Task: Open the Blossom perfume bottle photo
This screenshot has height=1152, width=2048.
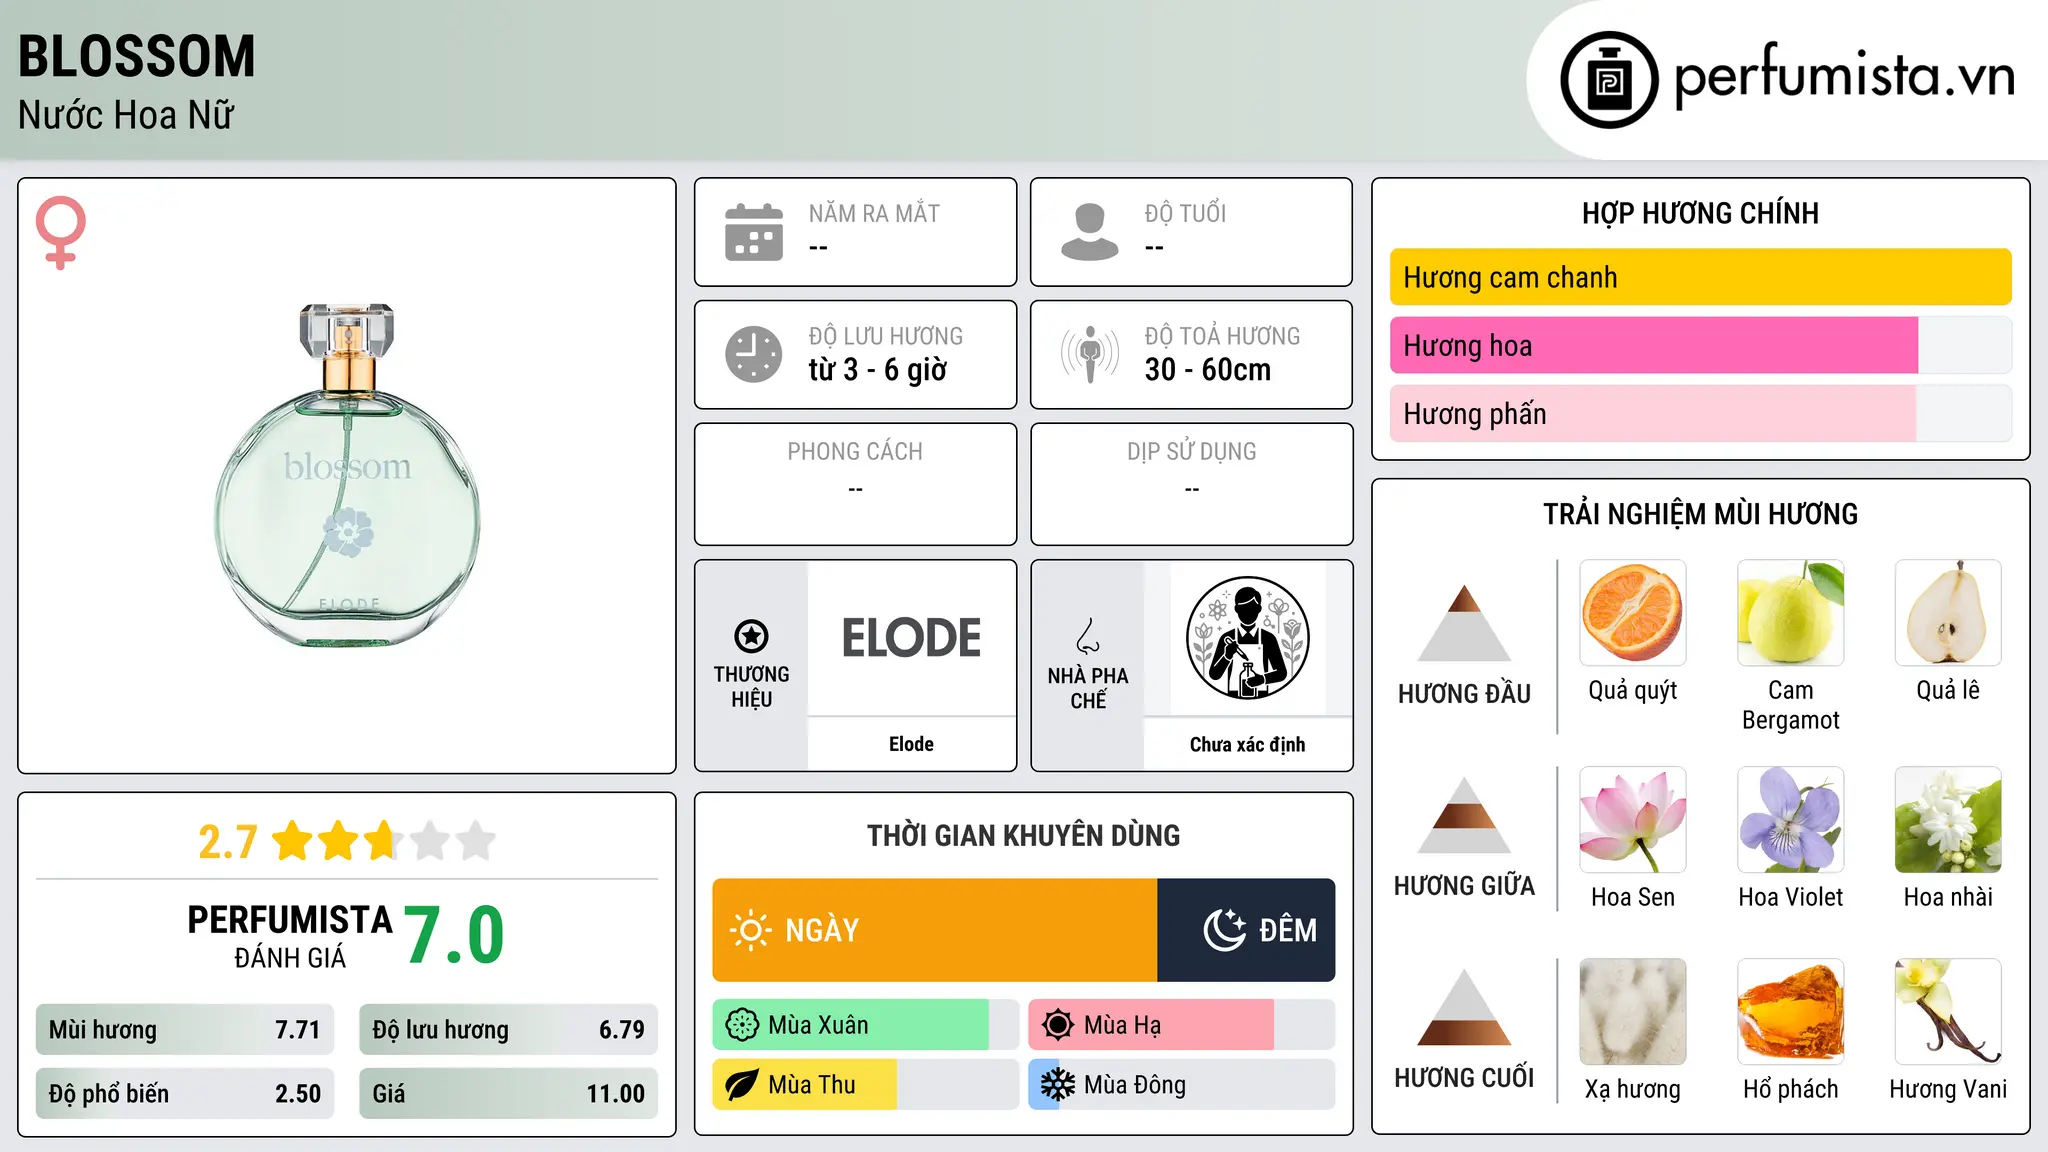Action: (x=347, y=475)
